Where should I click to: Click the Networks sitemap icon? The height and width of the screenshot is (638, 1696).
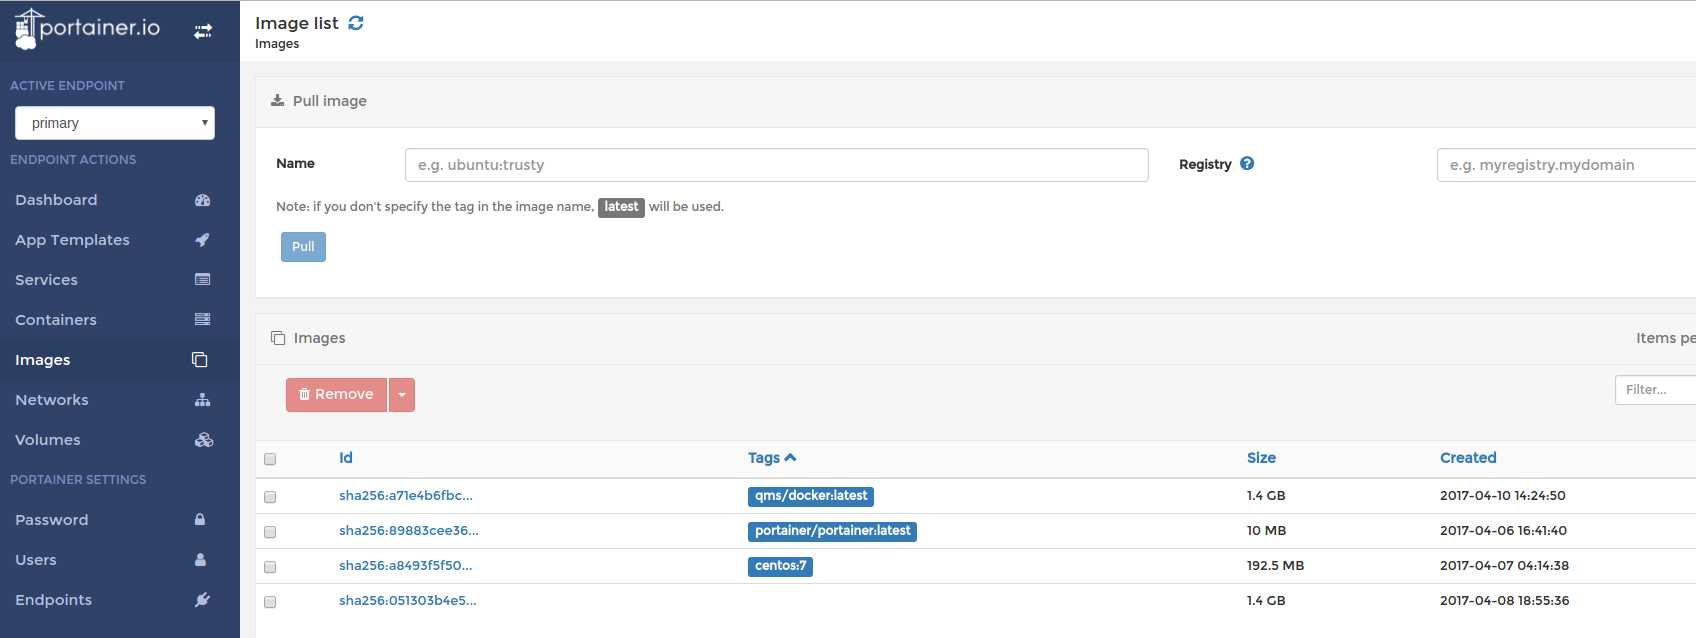(x=202, y=400)
